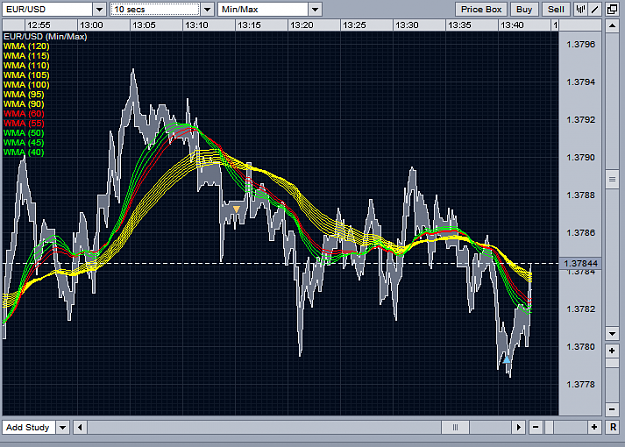The width and height of the screenshot is (625, 447).
Task: Click the 1.3790 price axis label
Action: pyautogui.click(x=581, y=158)
